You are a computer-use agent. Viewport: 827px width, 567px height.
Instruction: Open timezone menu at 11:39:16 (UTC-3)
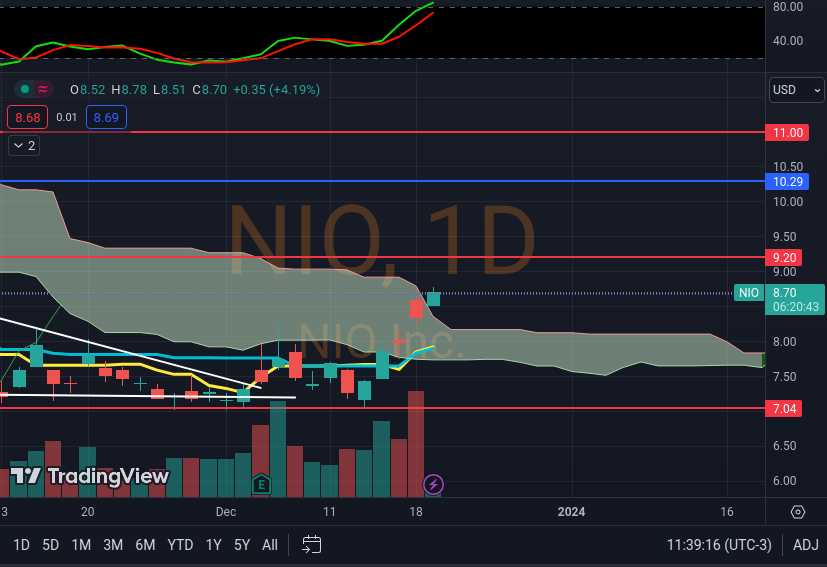pyautogui.click(x=719, y=544)
